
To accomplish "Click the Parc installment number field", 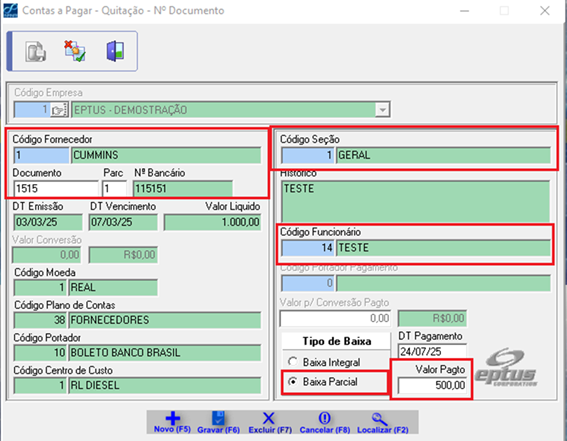I will [114, 188].
